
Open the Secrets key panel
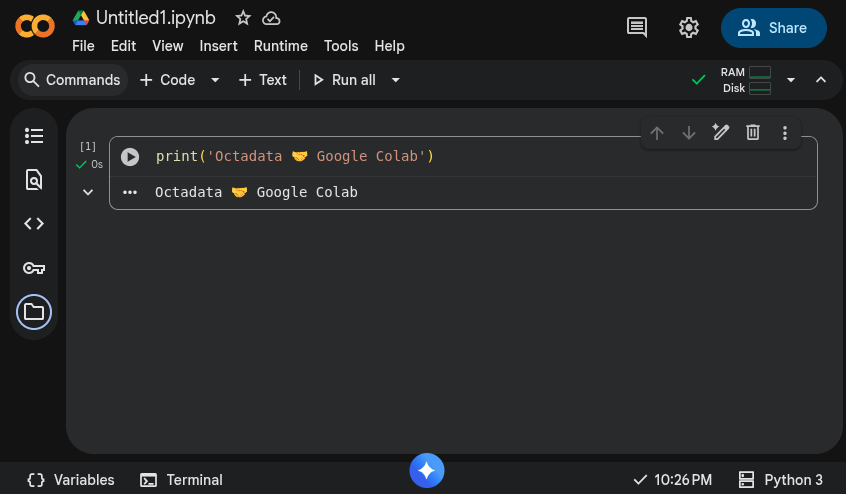[x=34, y=268]
